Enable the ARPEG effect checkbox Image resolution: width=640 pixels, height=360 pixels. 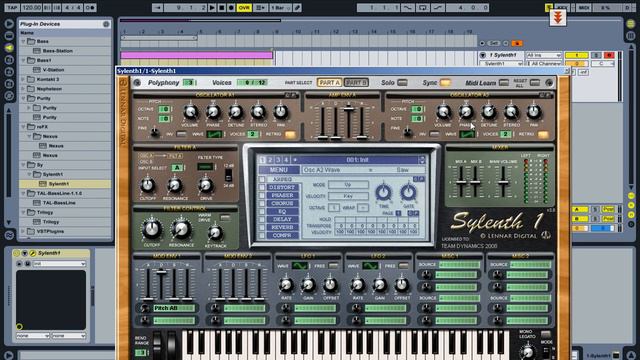262,179
